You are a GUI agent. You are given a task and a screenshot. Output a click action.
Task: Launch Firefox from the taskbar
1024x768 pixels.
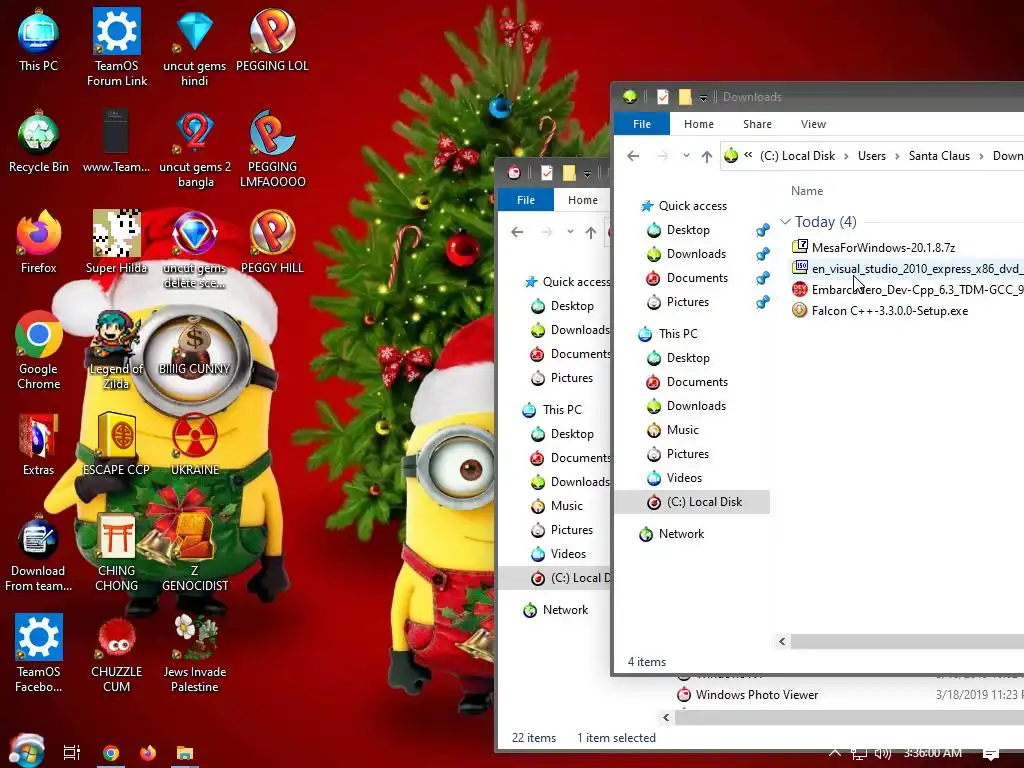pyautogui.click(x=148, y=753)
